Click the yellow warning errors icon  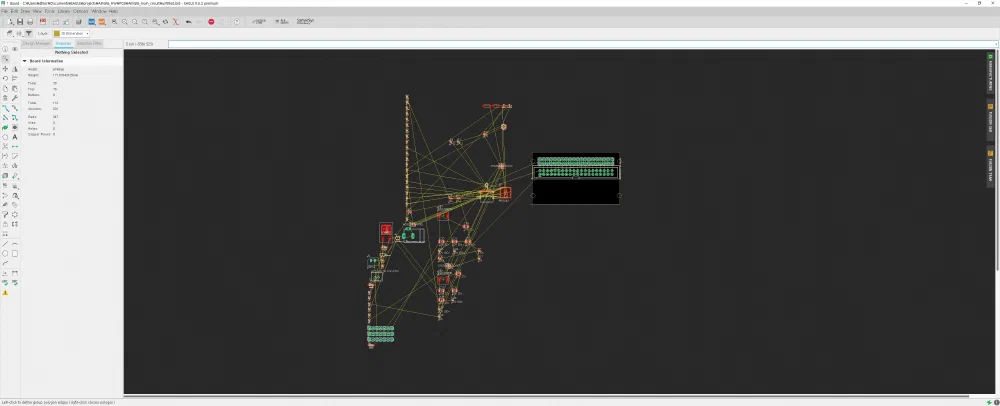coord(5,293)
